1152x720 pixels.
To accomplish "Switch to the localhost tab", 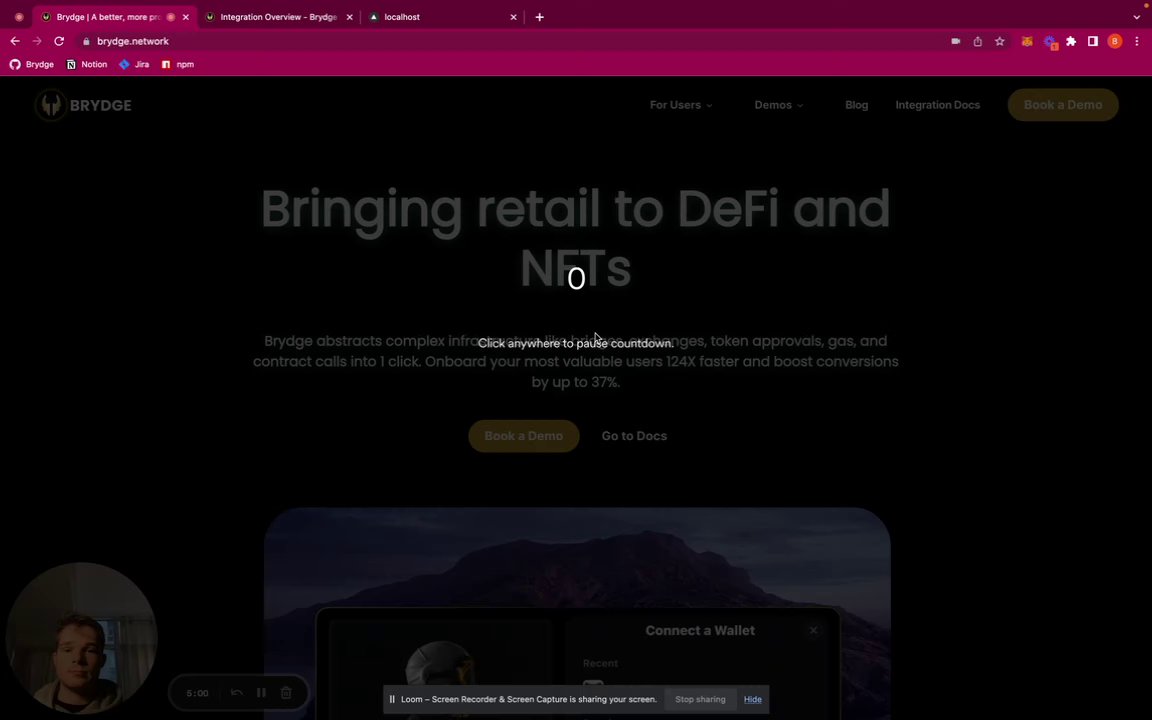I will tap(442, 17).
